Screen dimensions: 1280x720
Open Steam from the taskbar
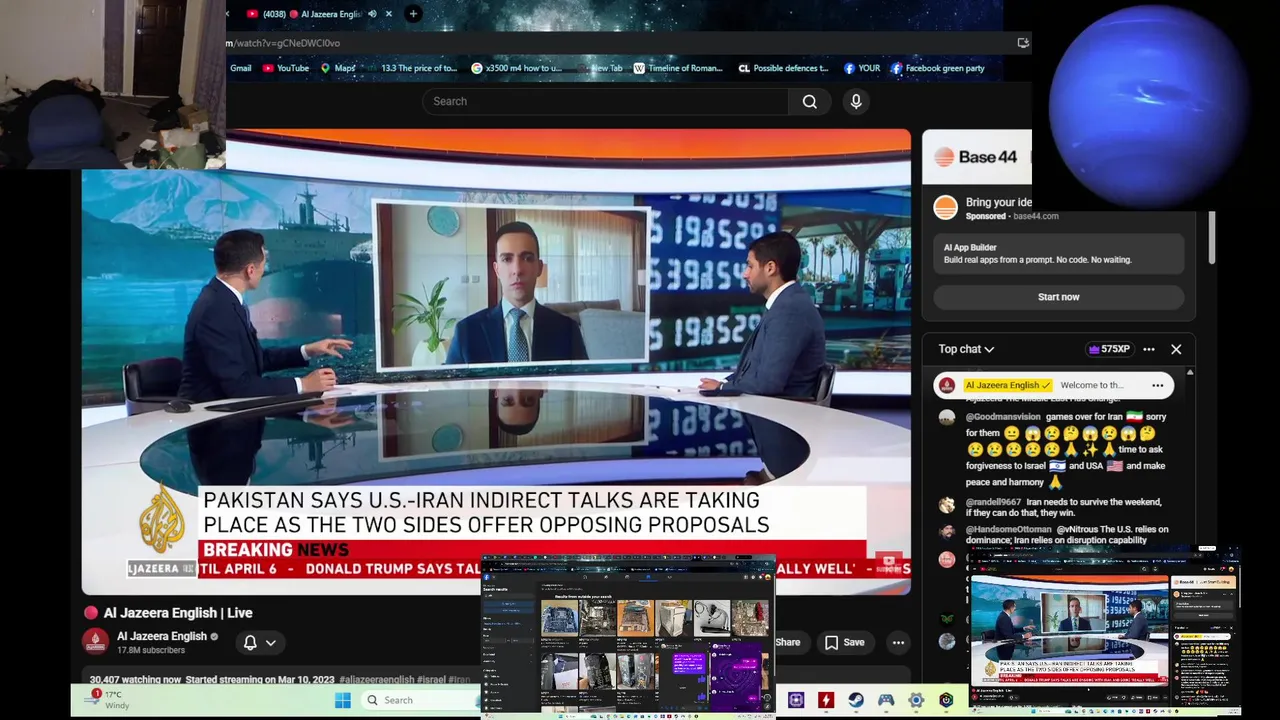pos(856,700)
